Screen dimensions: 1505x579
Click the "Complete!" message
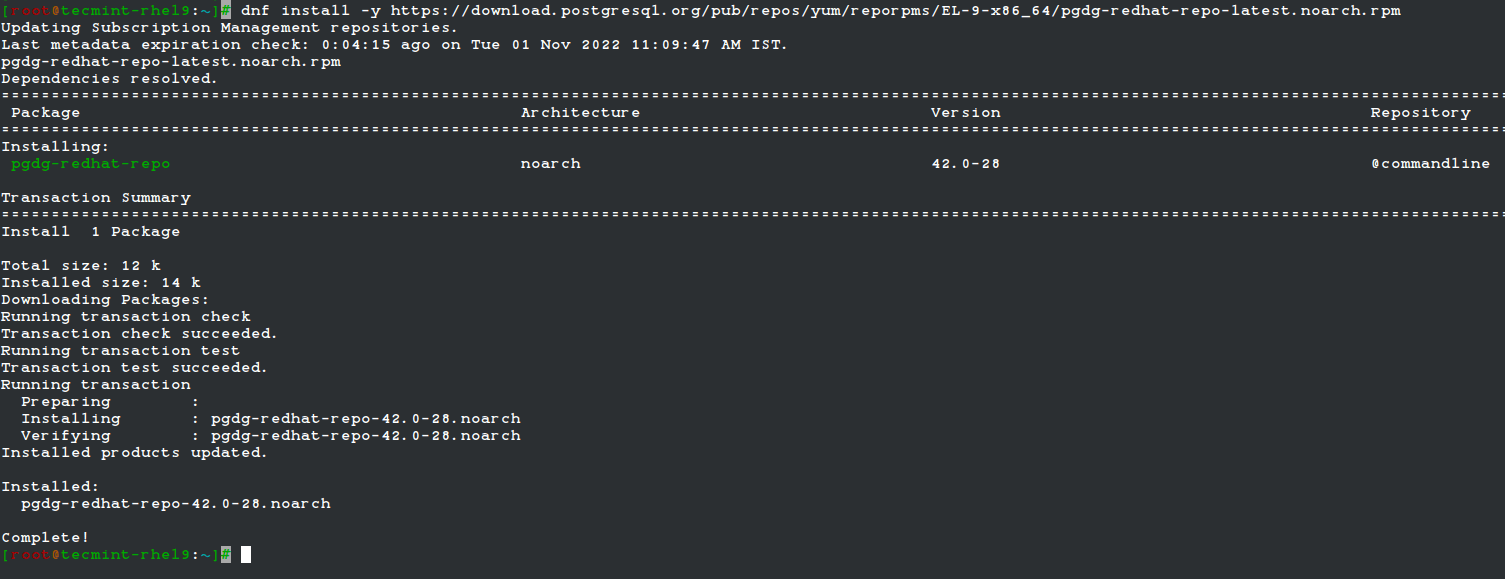[x=46, y=538]
